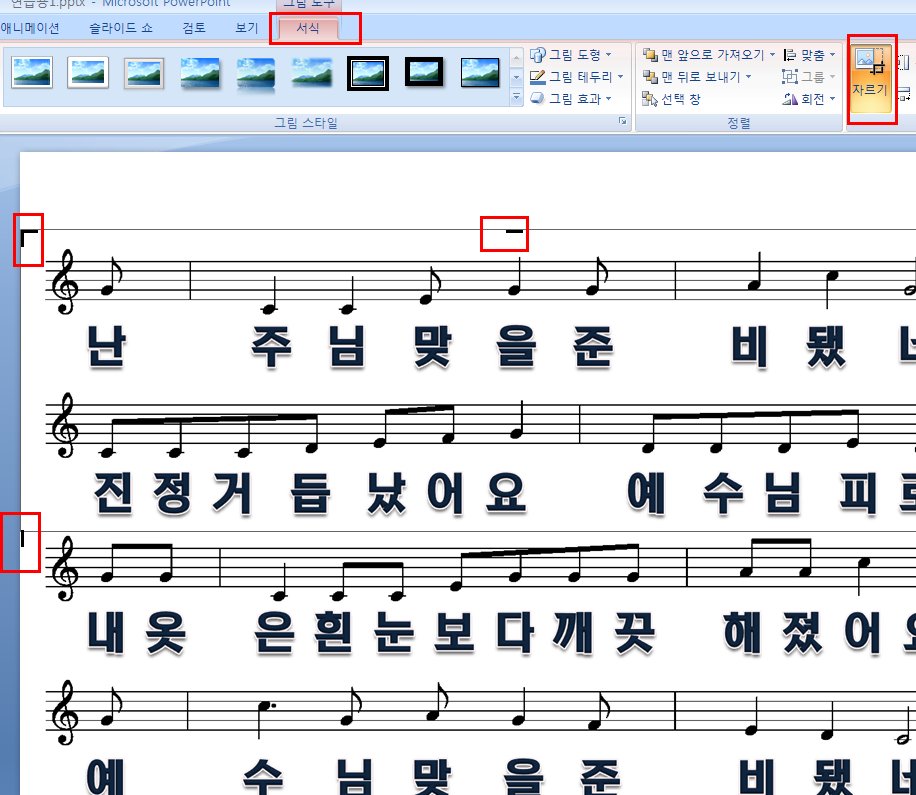This screenshot has height=795, width=916.
Task: Click the 그림 테두리 pencil icon
Action: point(537,77)
